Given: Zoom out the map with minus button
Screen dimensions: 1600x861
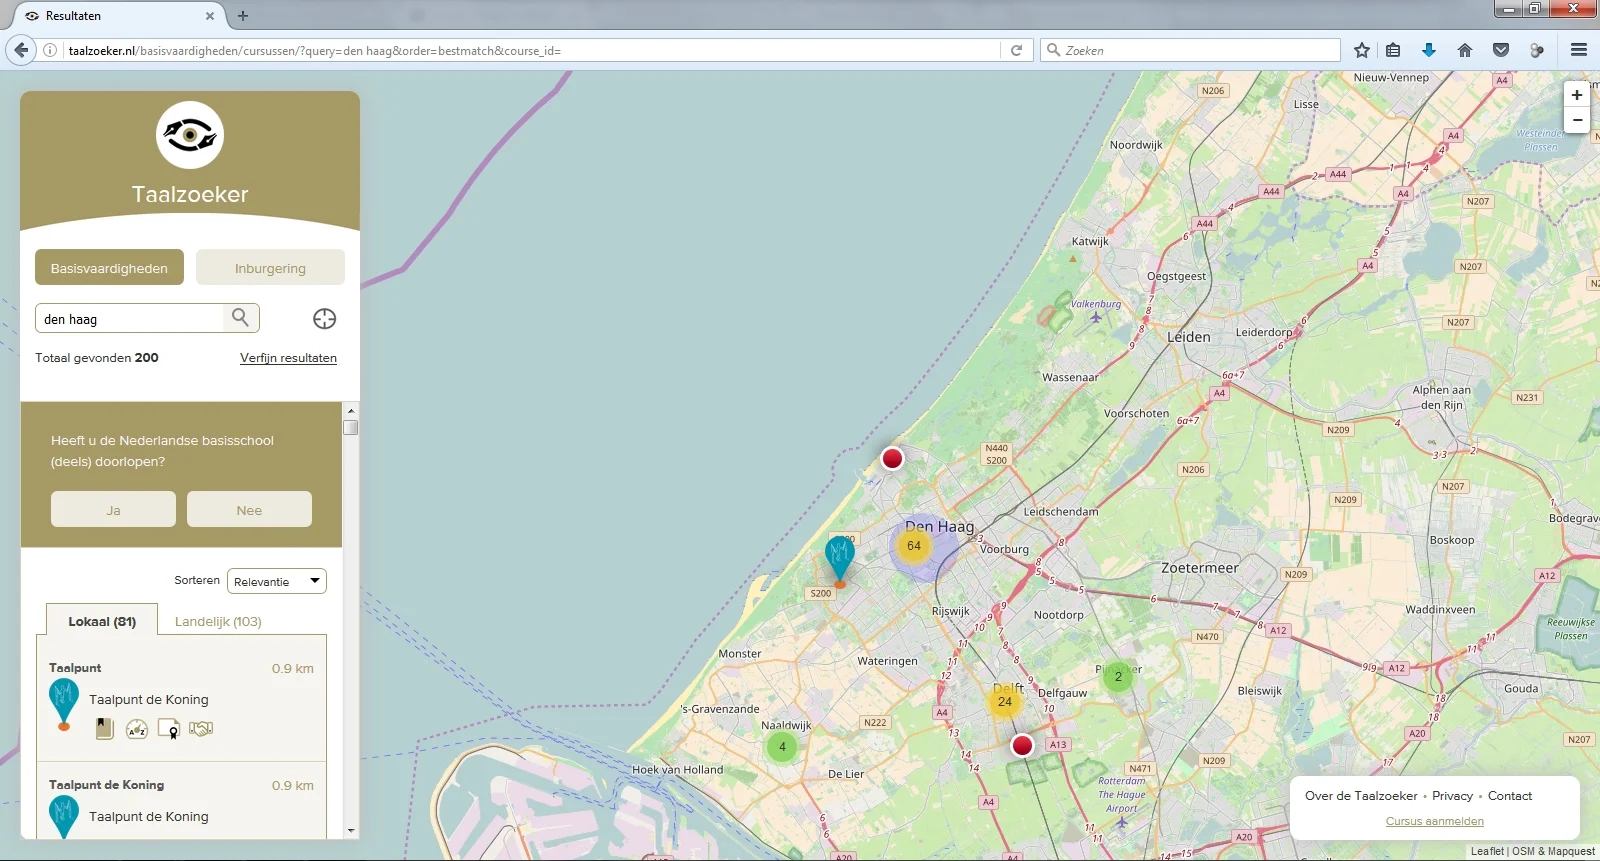Looking at the screenshot, I should point(1577,120).
